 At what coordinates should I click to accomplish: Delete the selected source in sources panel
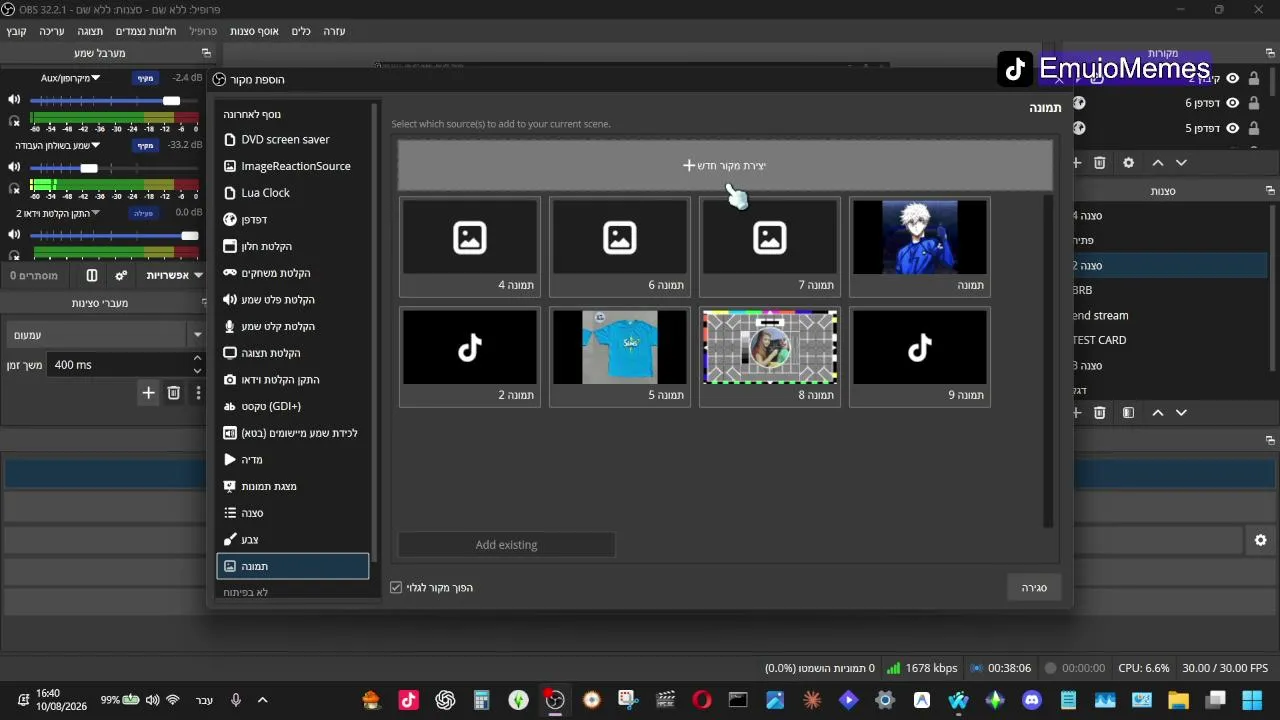1100,163
